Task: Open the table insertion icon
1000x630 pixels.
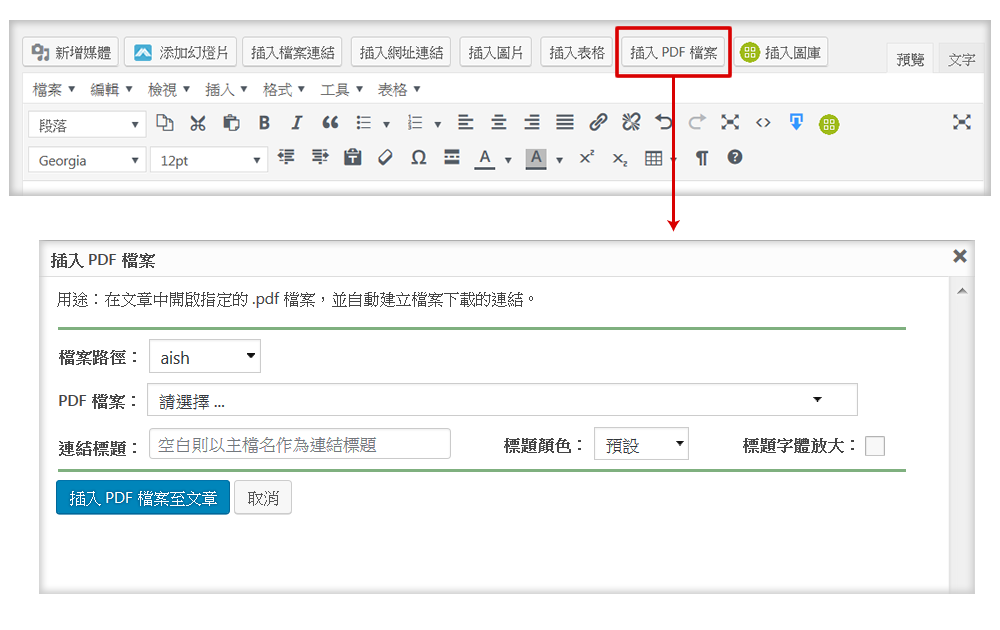Action: (652, 160)
